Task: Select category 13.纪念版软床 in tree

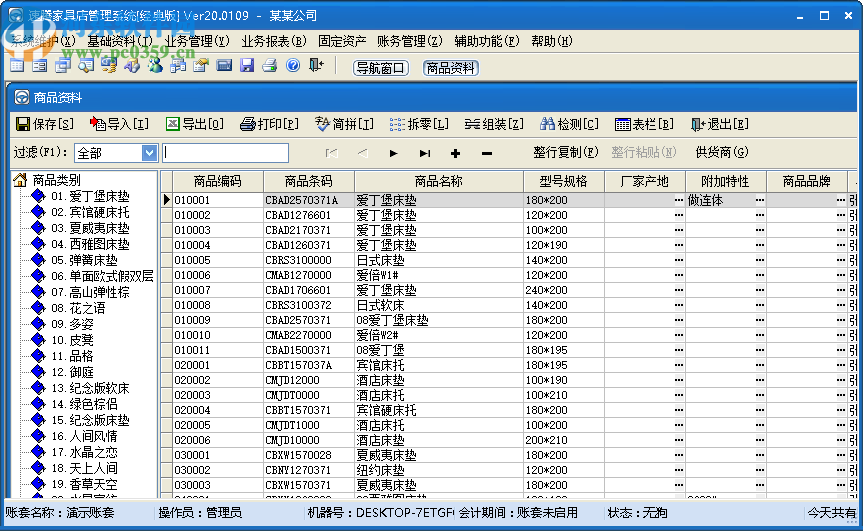Action: (x=90, y=388)
